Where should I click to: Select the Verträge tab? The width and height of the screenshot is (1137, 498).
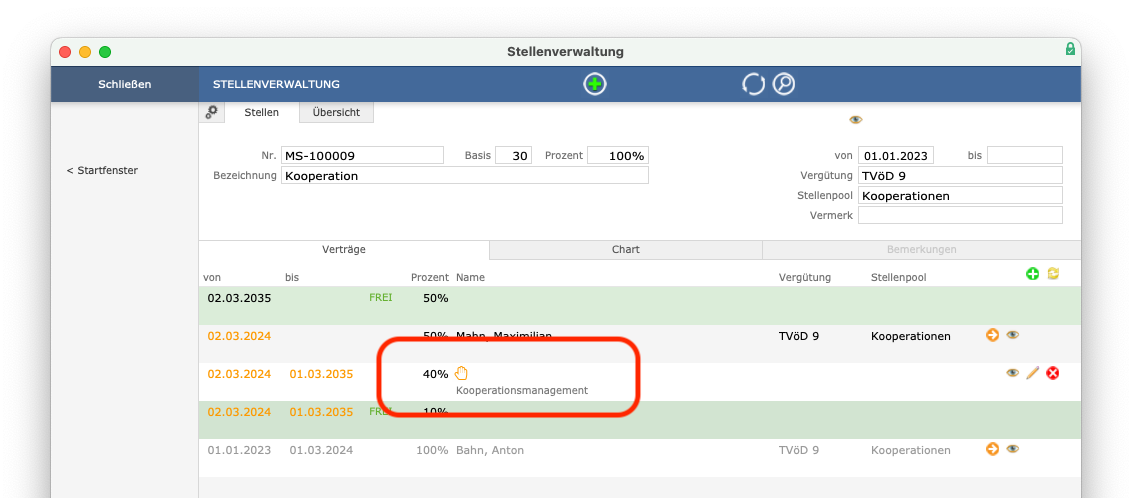344,249
